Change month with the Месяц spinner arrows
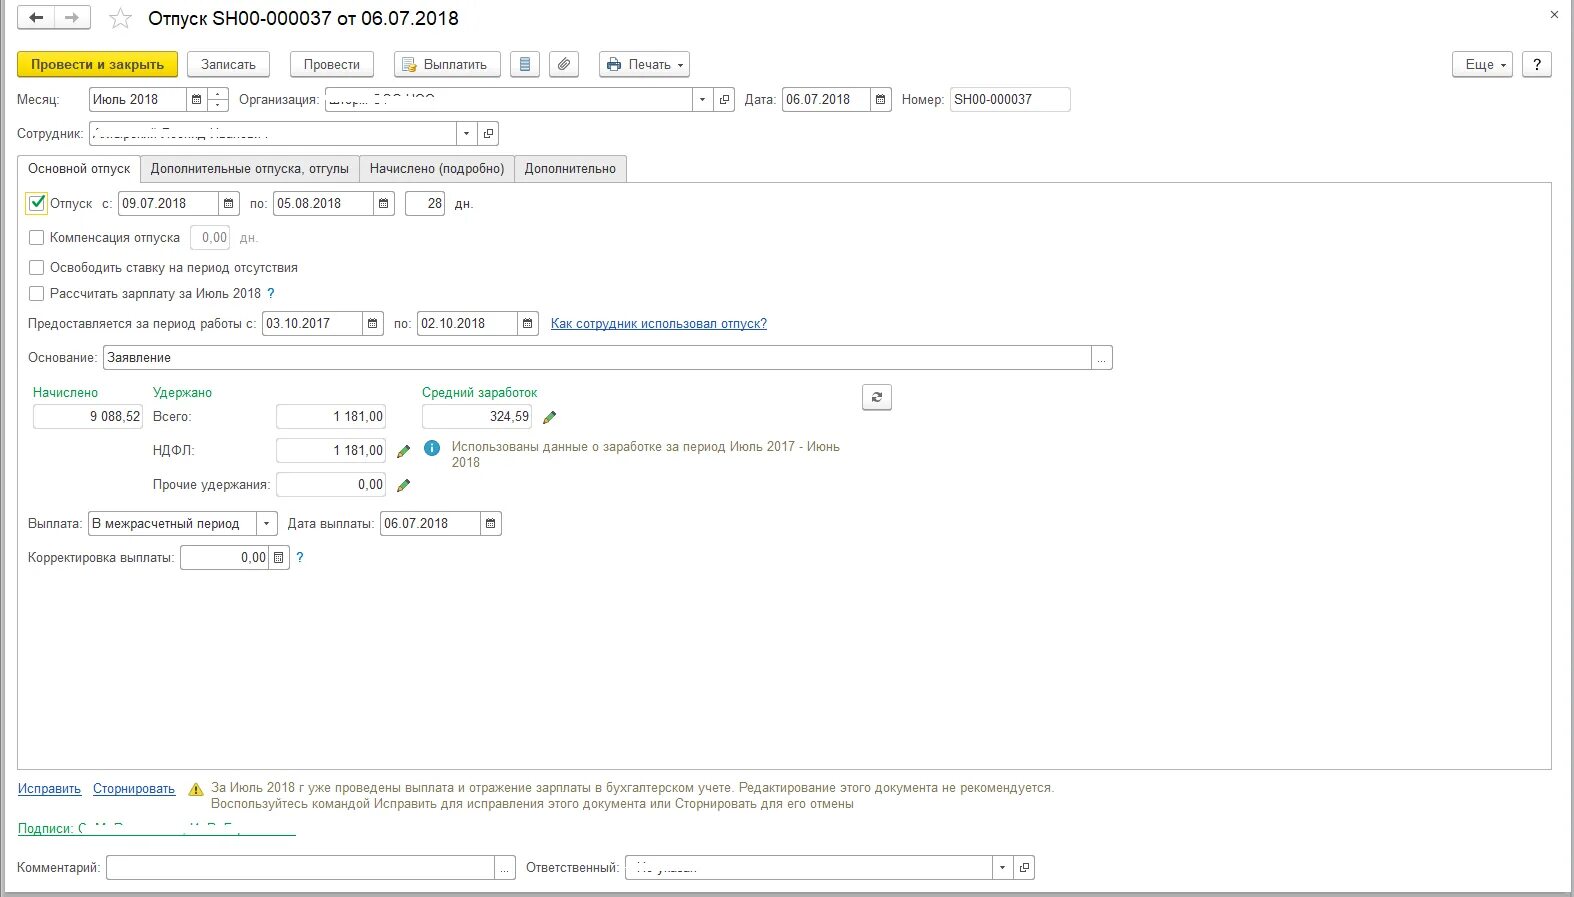Image resolution: width=1574 pixels, height=897 pixels. (x=218, y=99)
